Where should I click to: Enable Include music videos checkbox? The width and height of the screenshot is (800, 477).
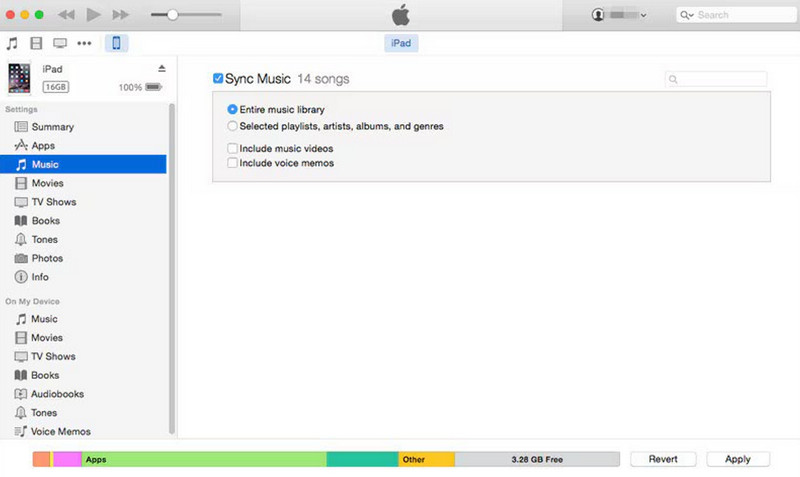coord(232,148)
